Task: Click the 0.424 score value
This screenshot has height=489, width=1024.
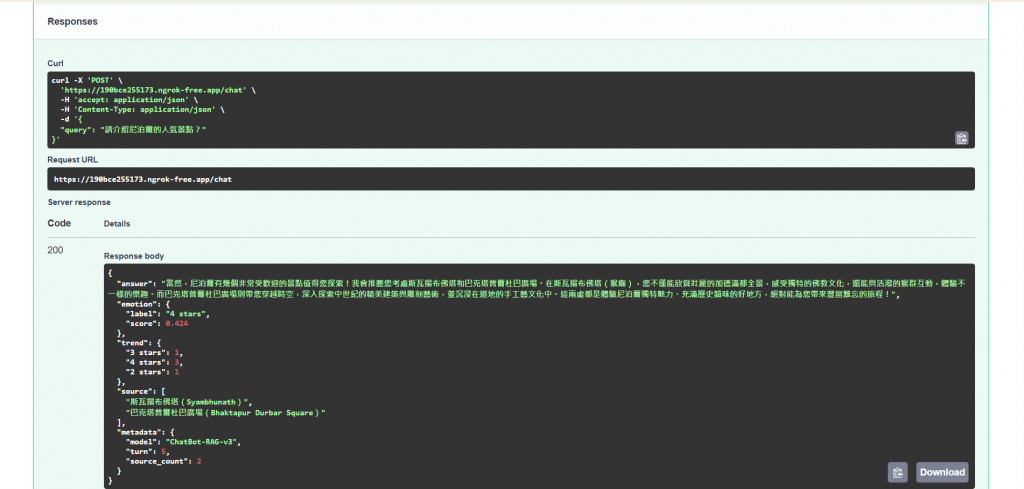Action: pyautogui.click(x=177, y=324)
